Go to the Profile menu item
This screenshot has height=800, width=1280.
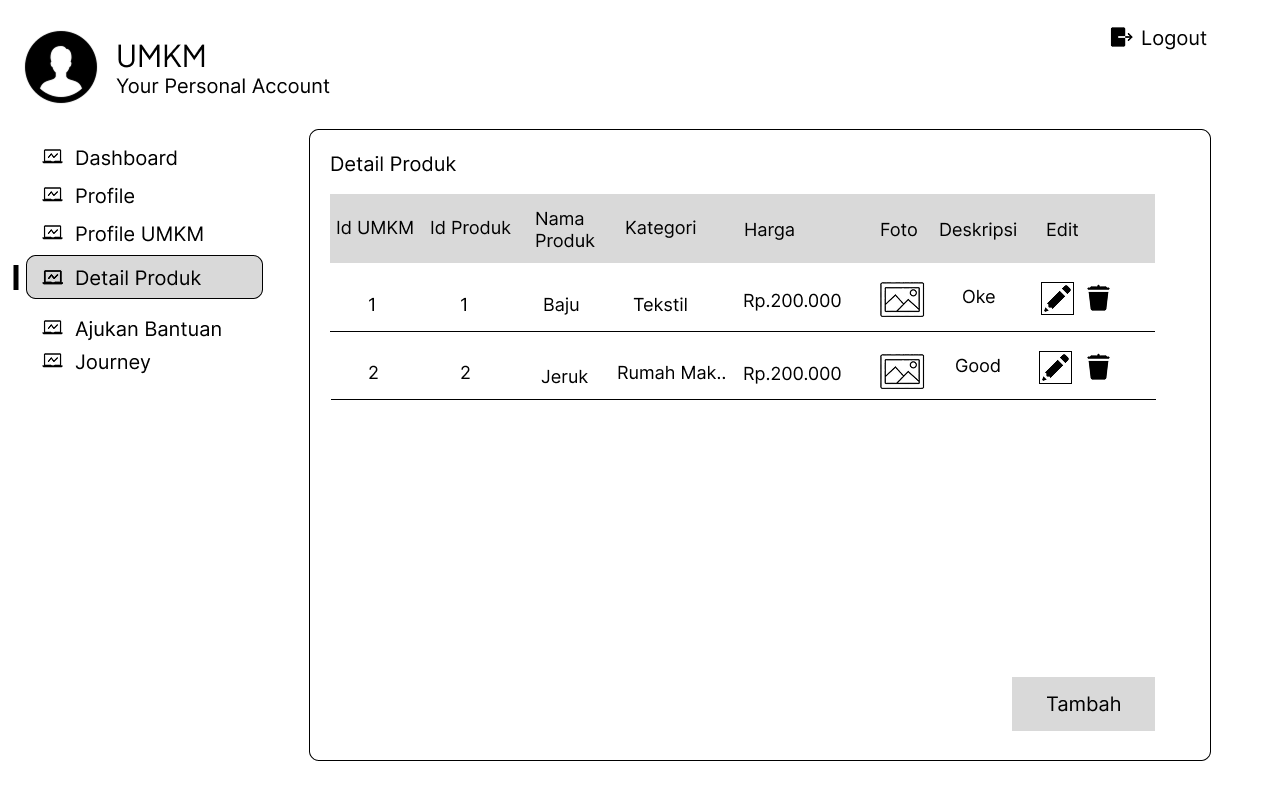click(105, 196)
